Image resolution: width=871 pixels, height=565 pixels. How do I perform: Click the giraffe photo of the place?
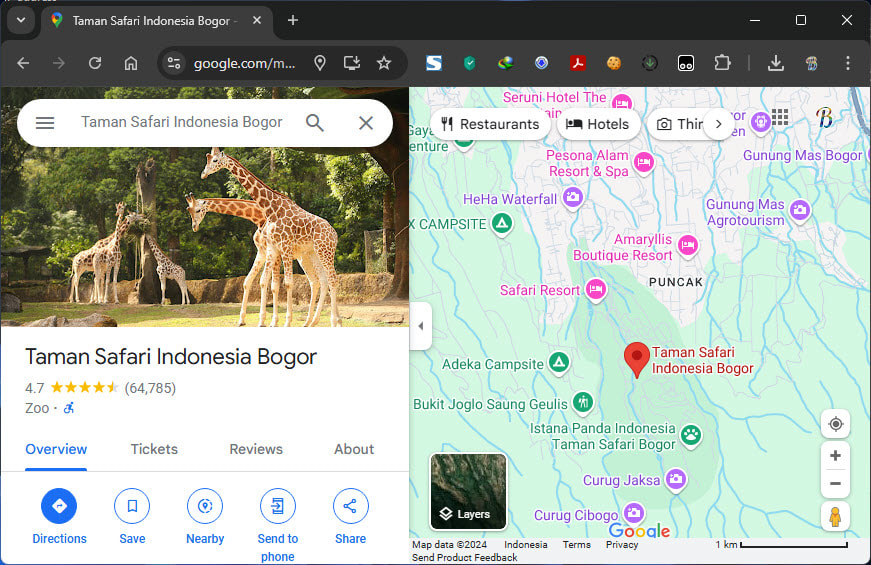click(x=204, y=236)
